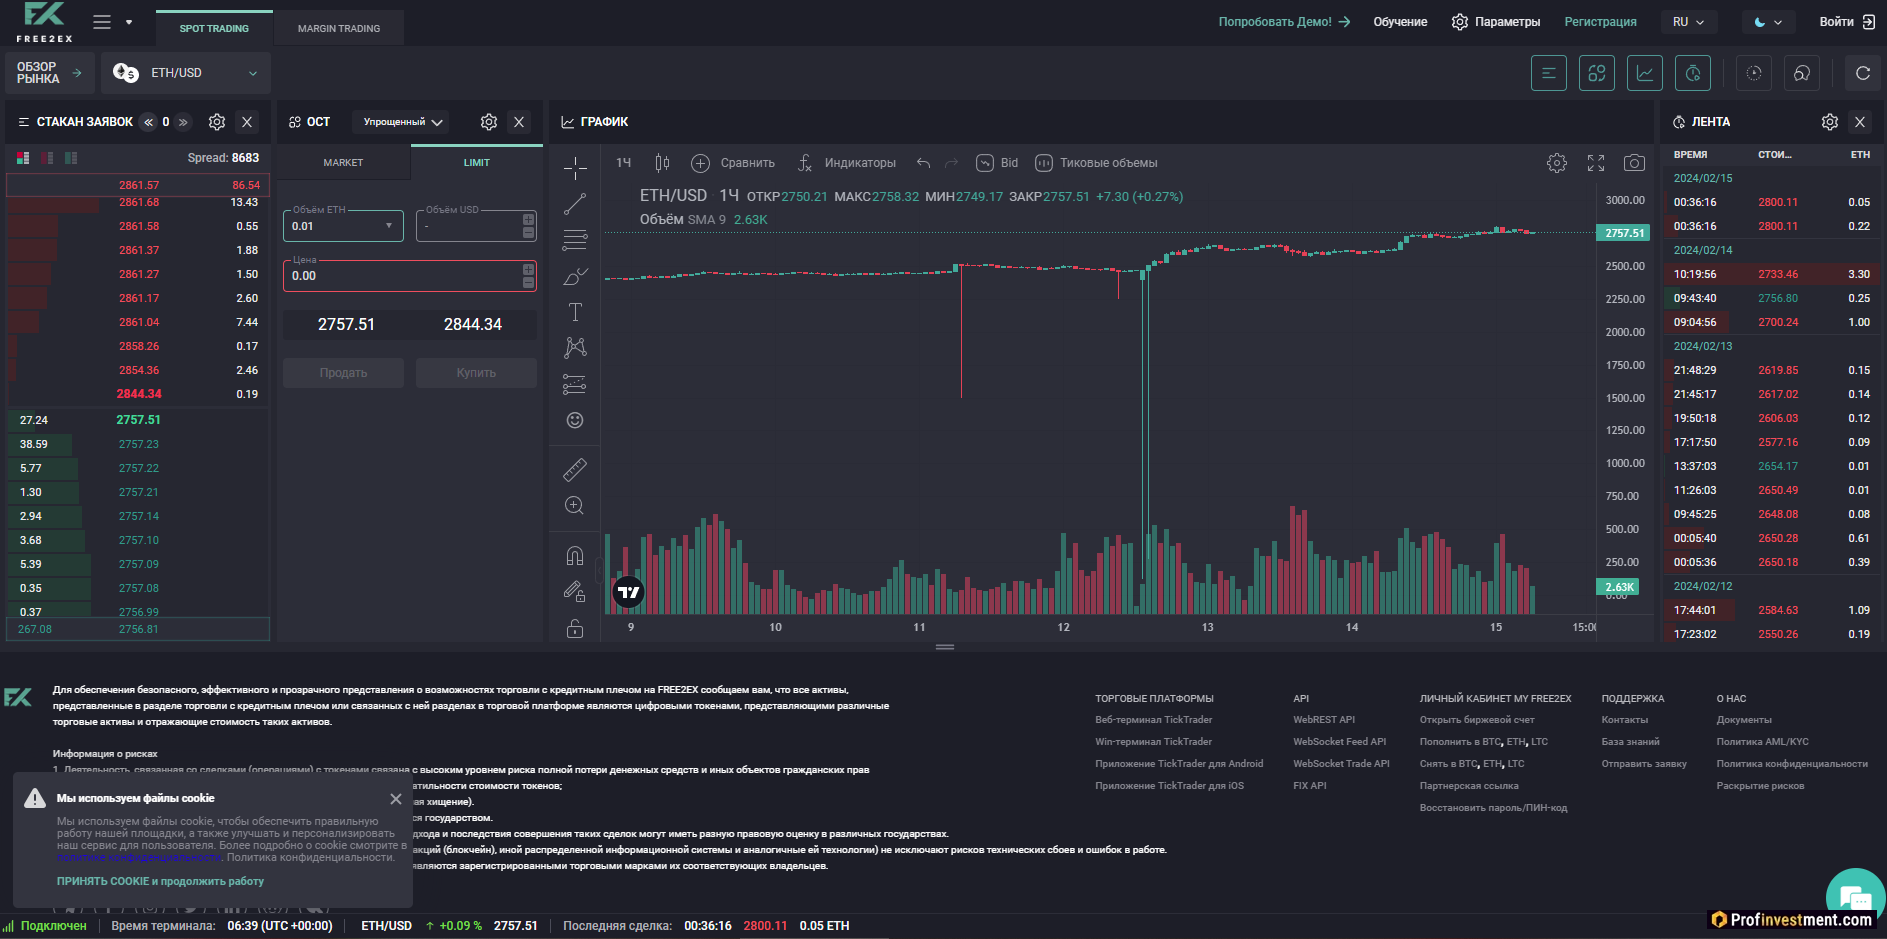Open the Обучение menu item
The width and height of the screenshot is (1887, 939).
pos(1400,22)
